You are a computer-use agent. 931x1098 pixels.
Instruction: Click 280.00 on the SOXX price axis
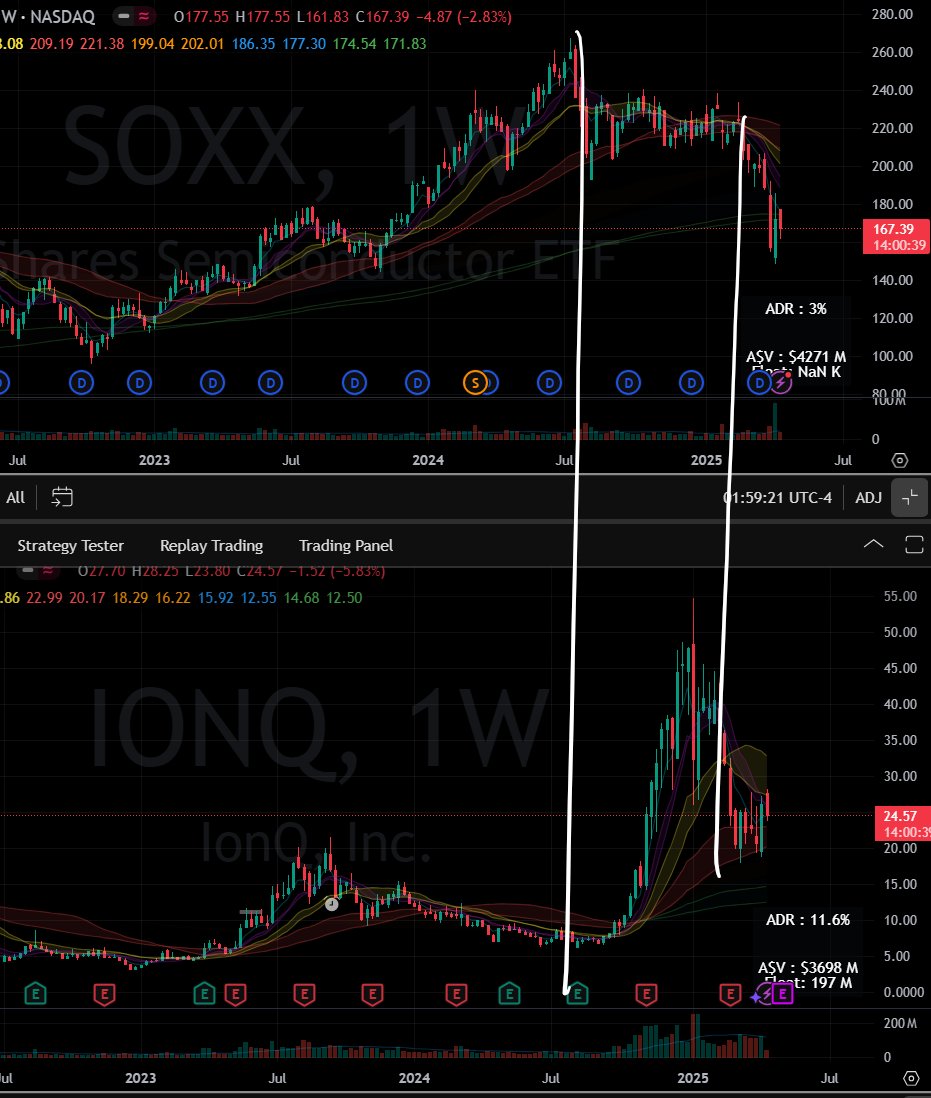tap(892, 14)
